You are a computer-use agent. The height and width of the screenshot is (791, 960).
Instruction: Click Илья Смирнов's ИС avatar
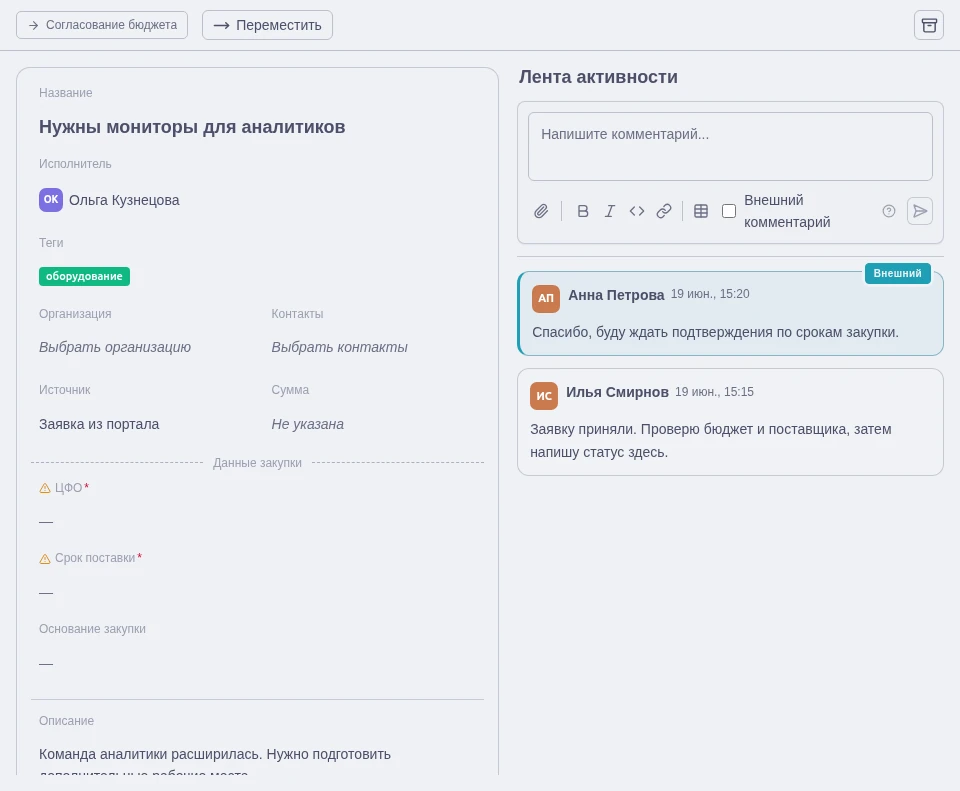coord(544,396)
